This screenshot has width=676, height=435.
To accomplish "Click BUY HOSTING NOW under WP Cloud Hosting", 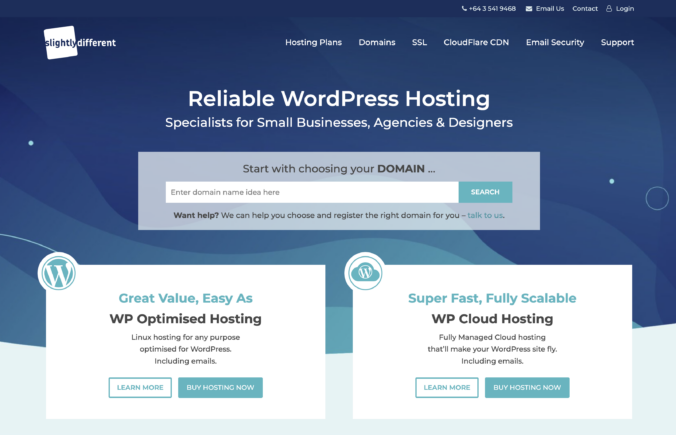I will click(x=527, y=388).
